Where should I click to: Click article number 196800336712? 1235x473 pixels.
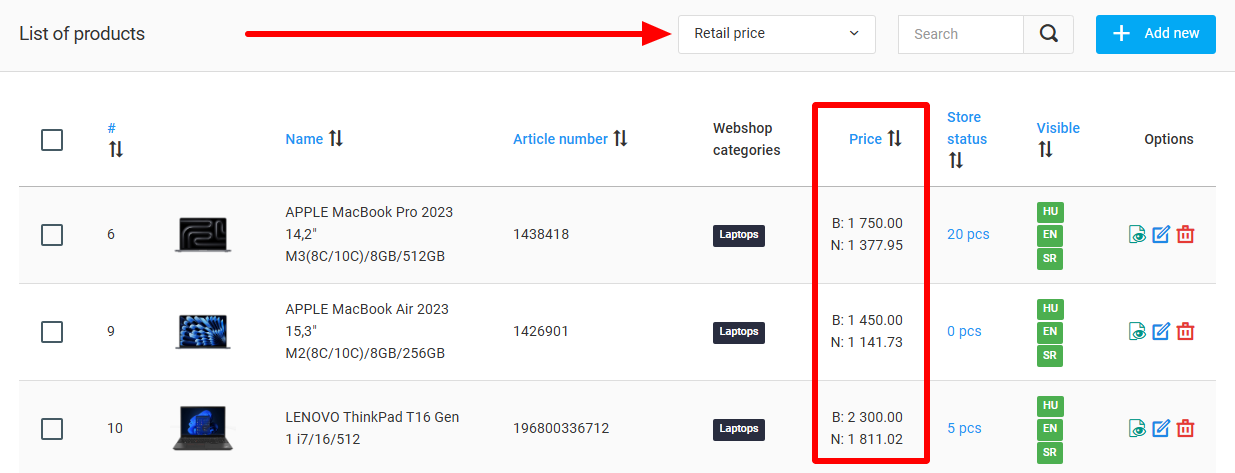[561, 428]
